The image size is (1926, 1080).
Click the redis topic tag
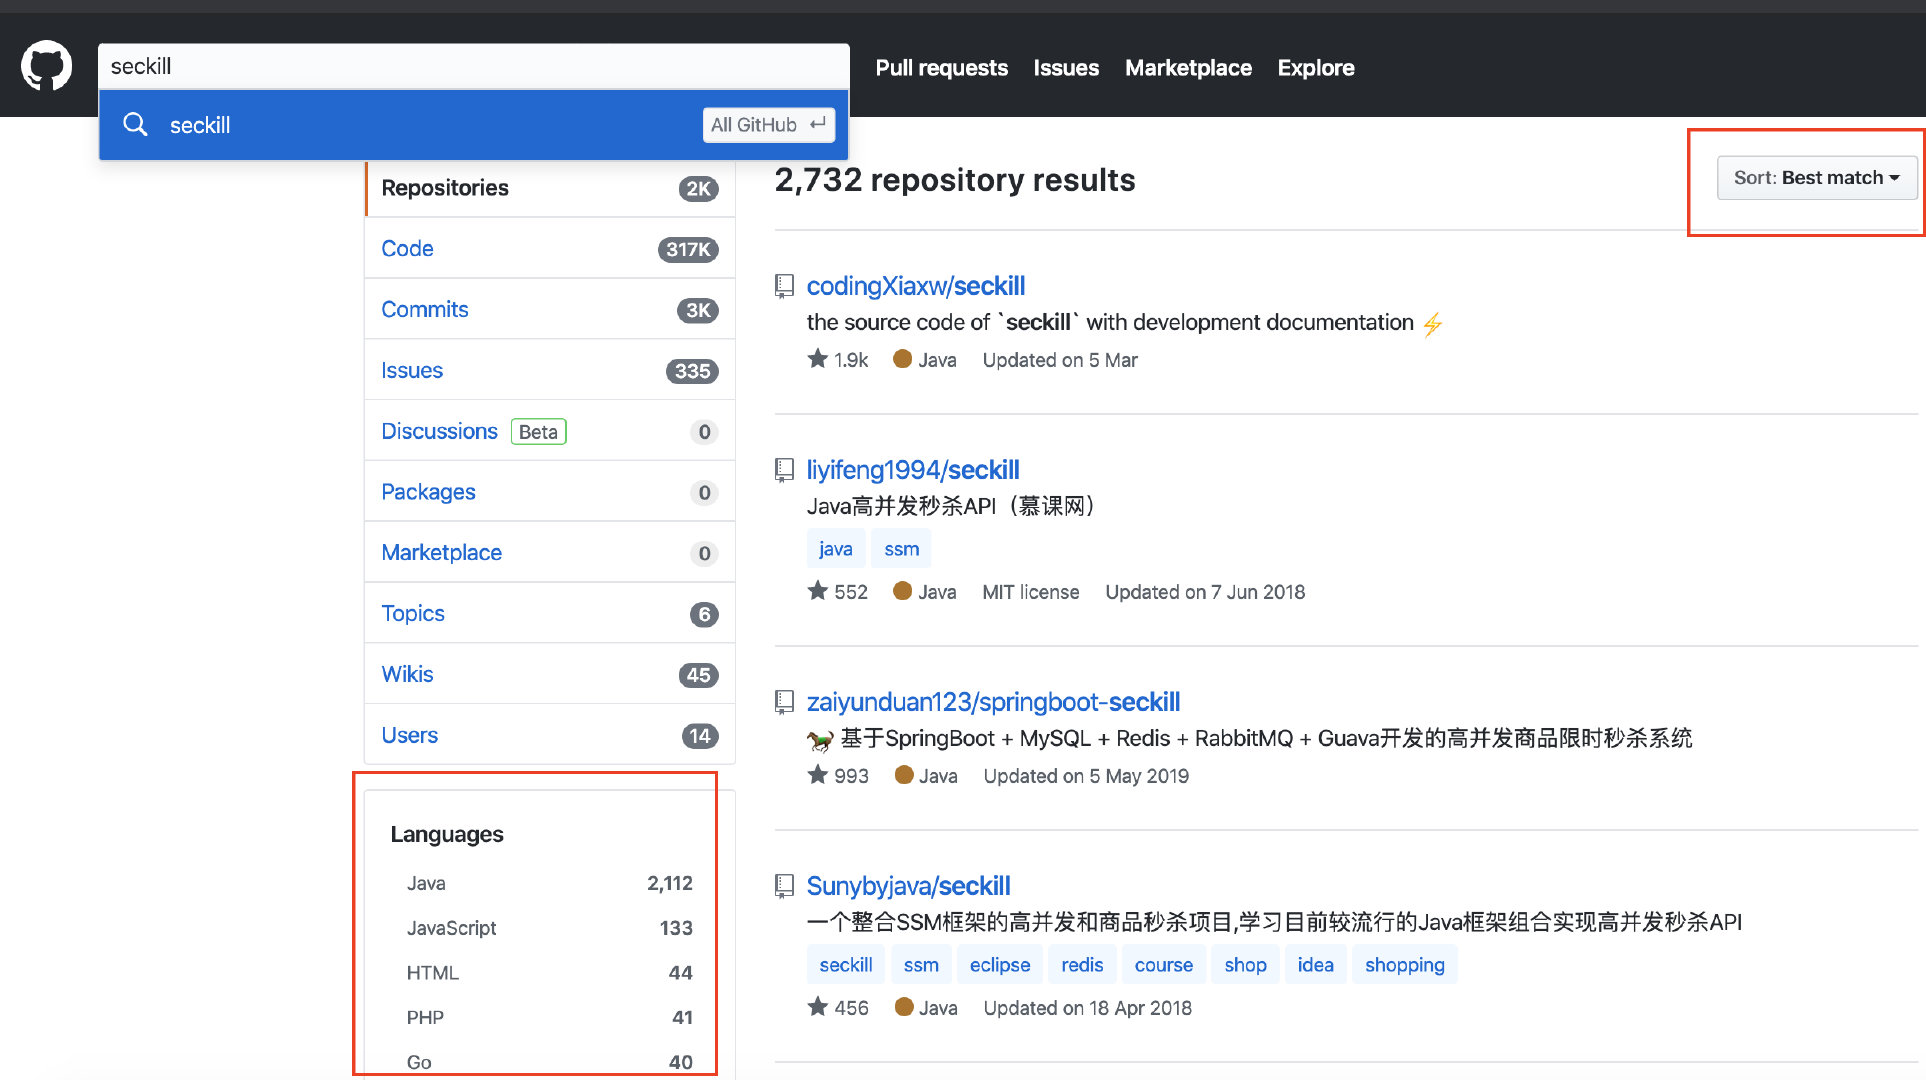point(1082,965)
